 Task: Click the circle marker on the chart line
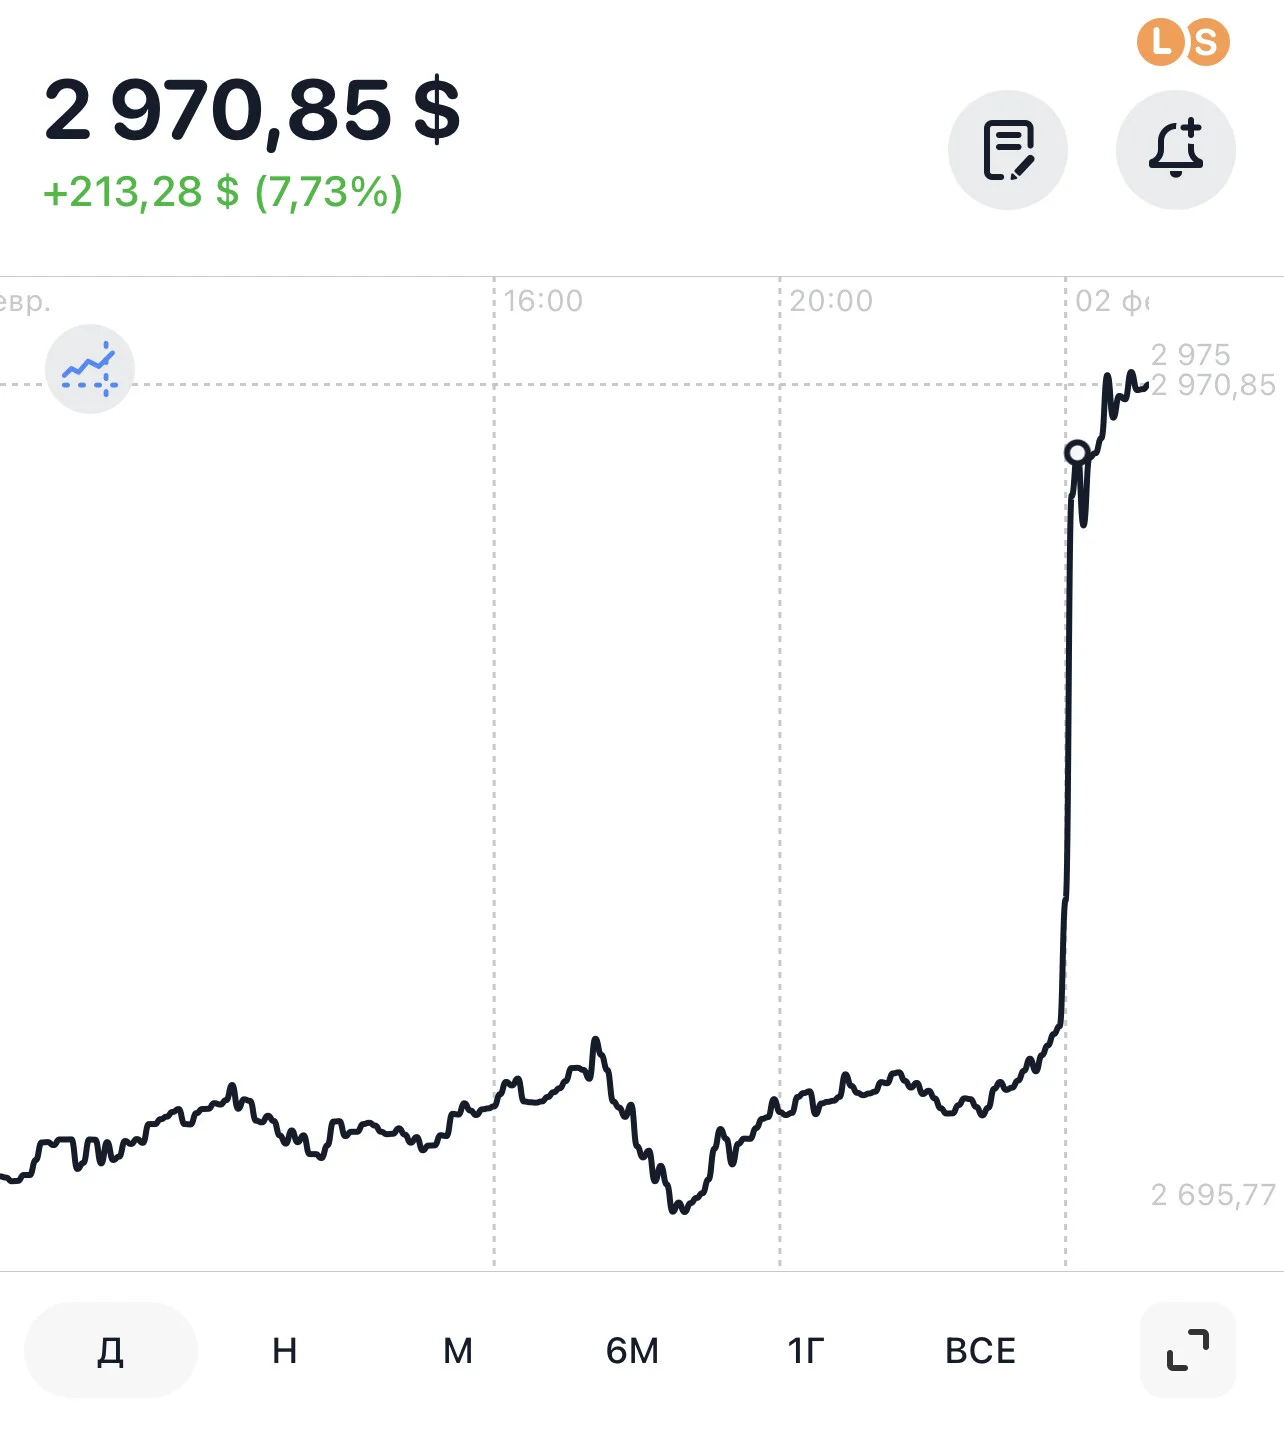[x=1077, y=453]
